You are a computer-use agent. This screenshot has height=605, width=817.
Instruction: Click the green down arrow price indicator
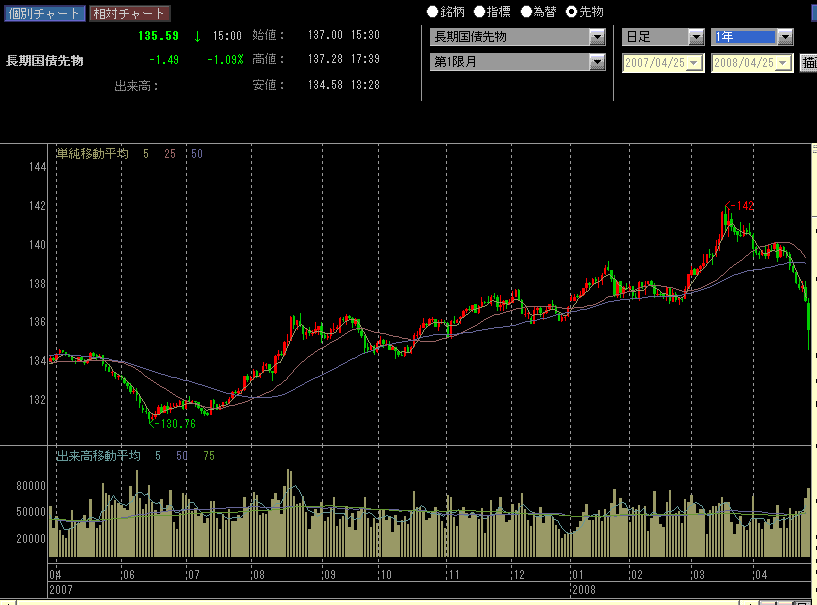[197, 36]
